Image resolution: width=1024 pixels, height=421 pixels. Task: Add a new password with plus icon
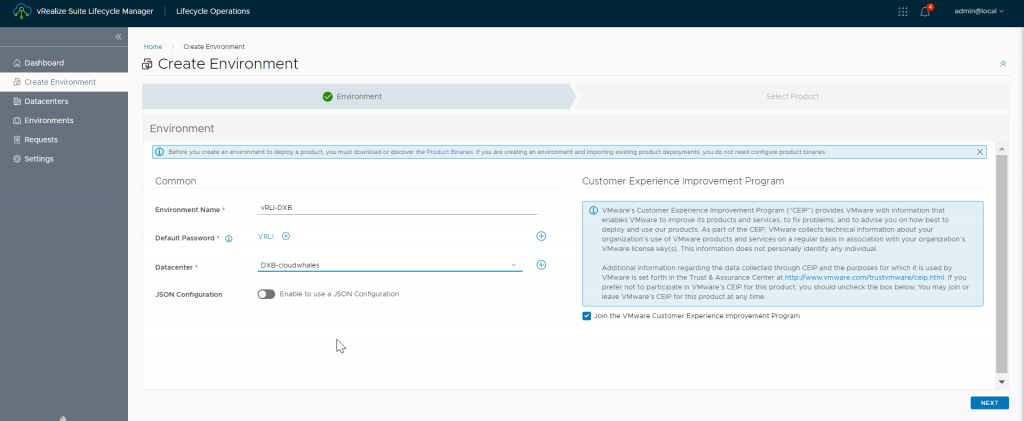click(541, 236)
